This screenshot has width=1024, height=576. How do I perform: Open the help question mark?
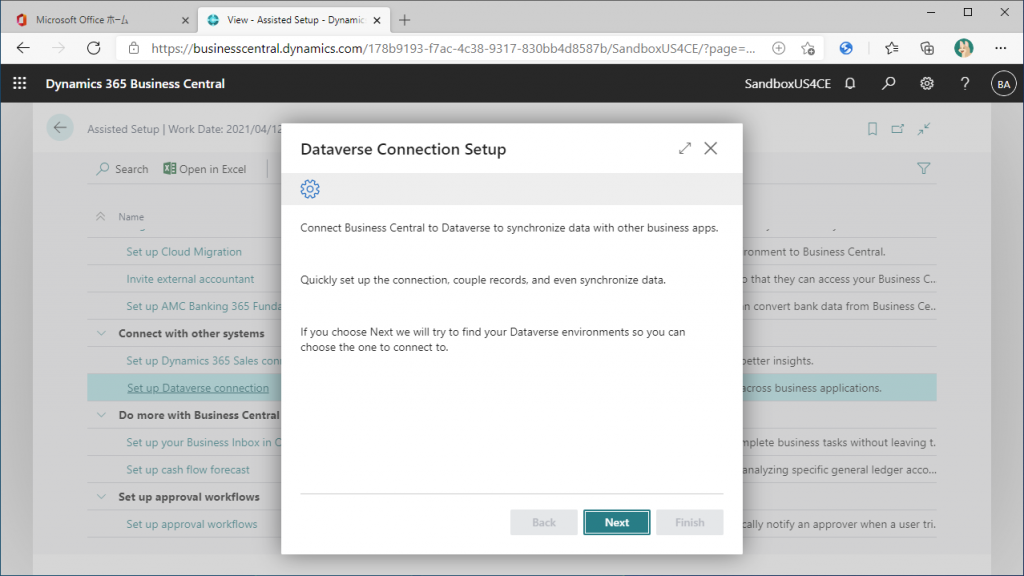tap(965, 84)
